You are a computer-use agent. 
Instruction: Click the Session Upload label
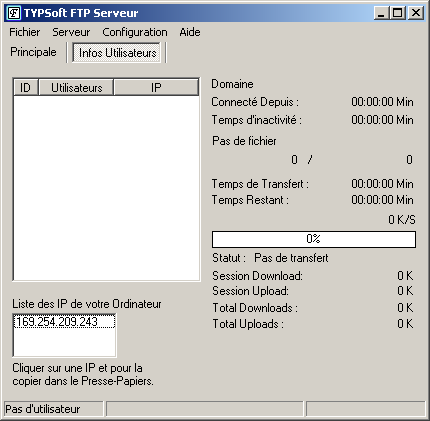(250, 291)
